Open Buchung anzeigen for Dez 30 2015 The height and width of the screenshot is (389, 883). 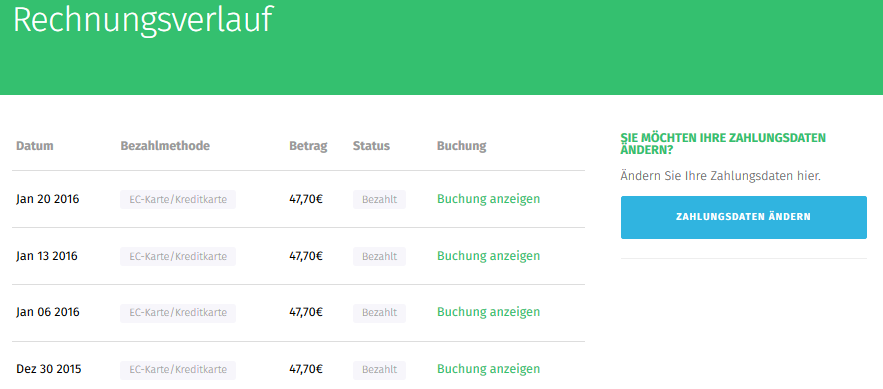[x=488, y=369]
